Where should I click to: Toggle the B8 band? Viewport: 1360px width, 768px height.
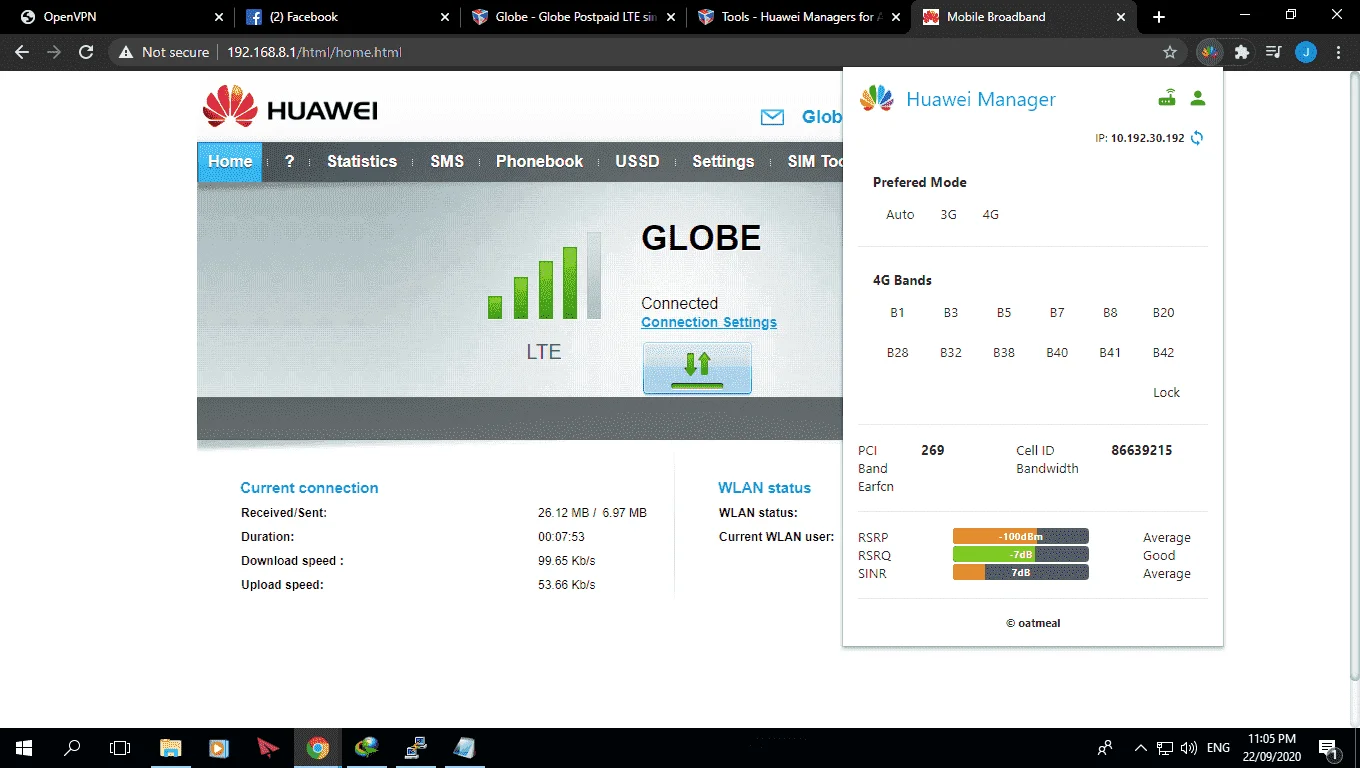tap(1110, 313)
